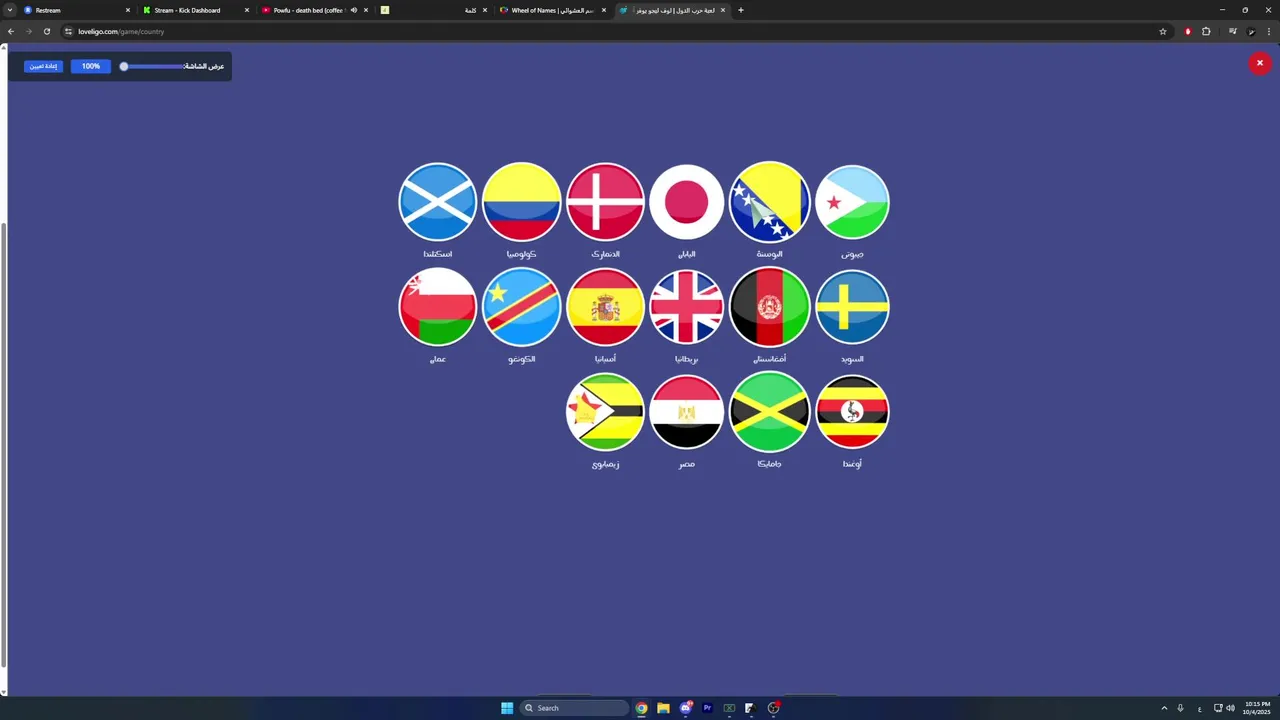Close the Wheel of Names tab
The height and width of the screenshot is (720, 1280).
(603, 10)
